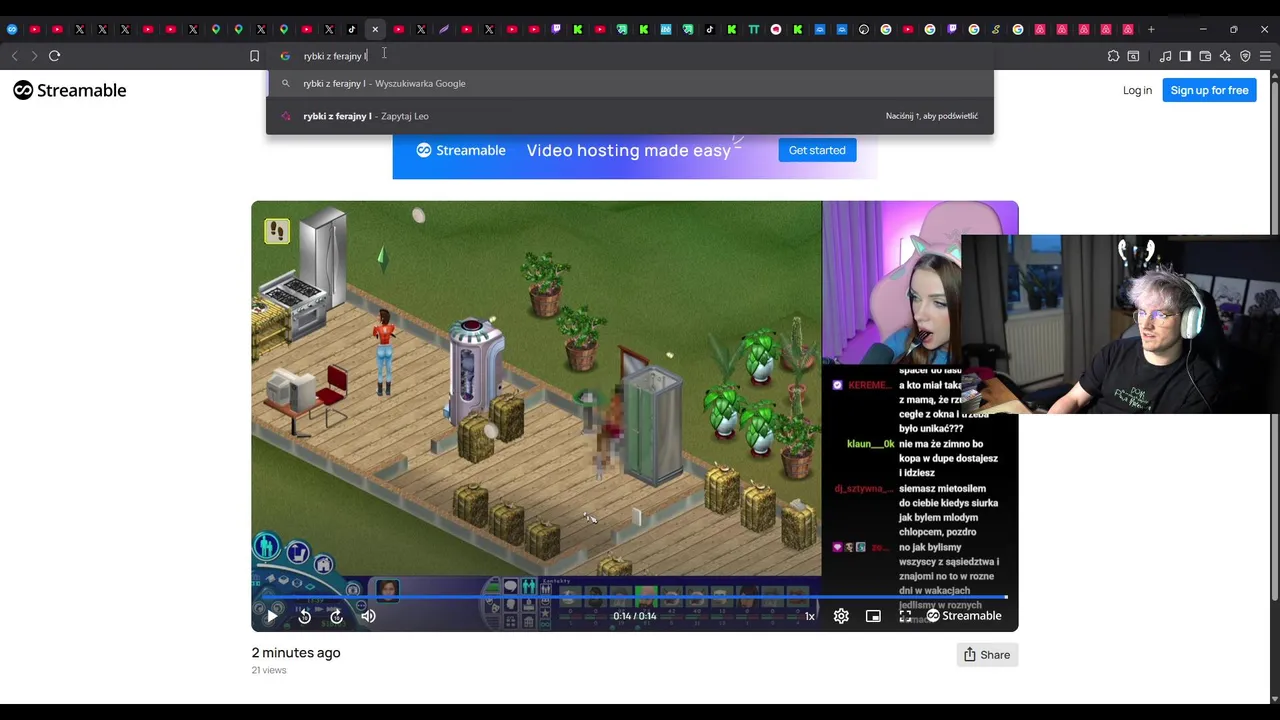Switch to the teal 'lbb' icon tab

[x=666, y=29]
